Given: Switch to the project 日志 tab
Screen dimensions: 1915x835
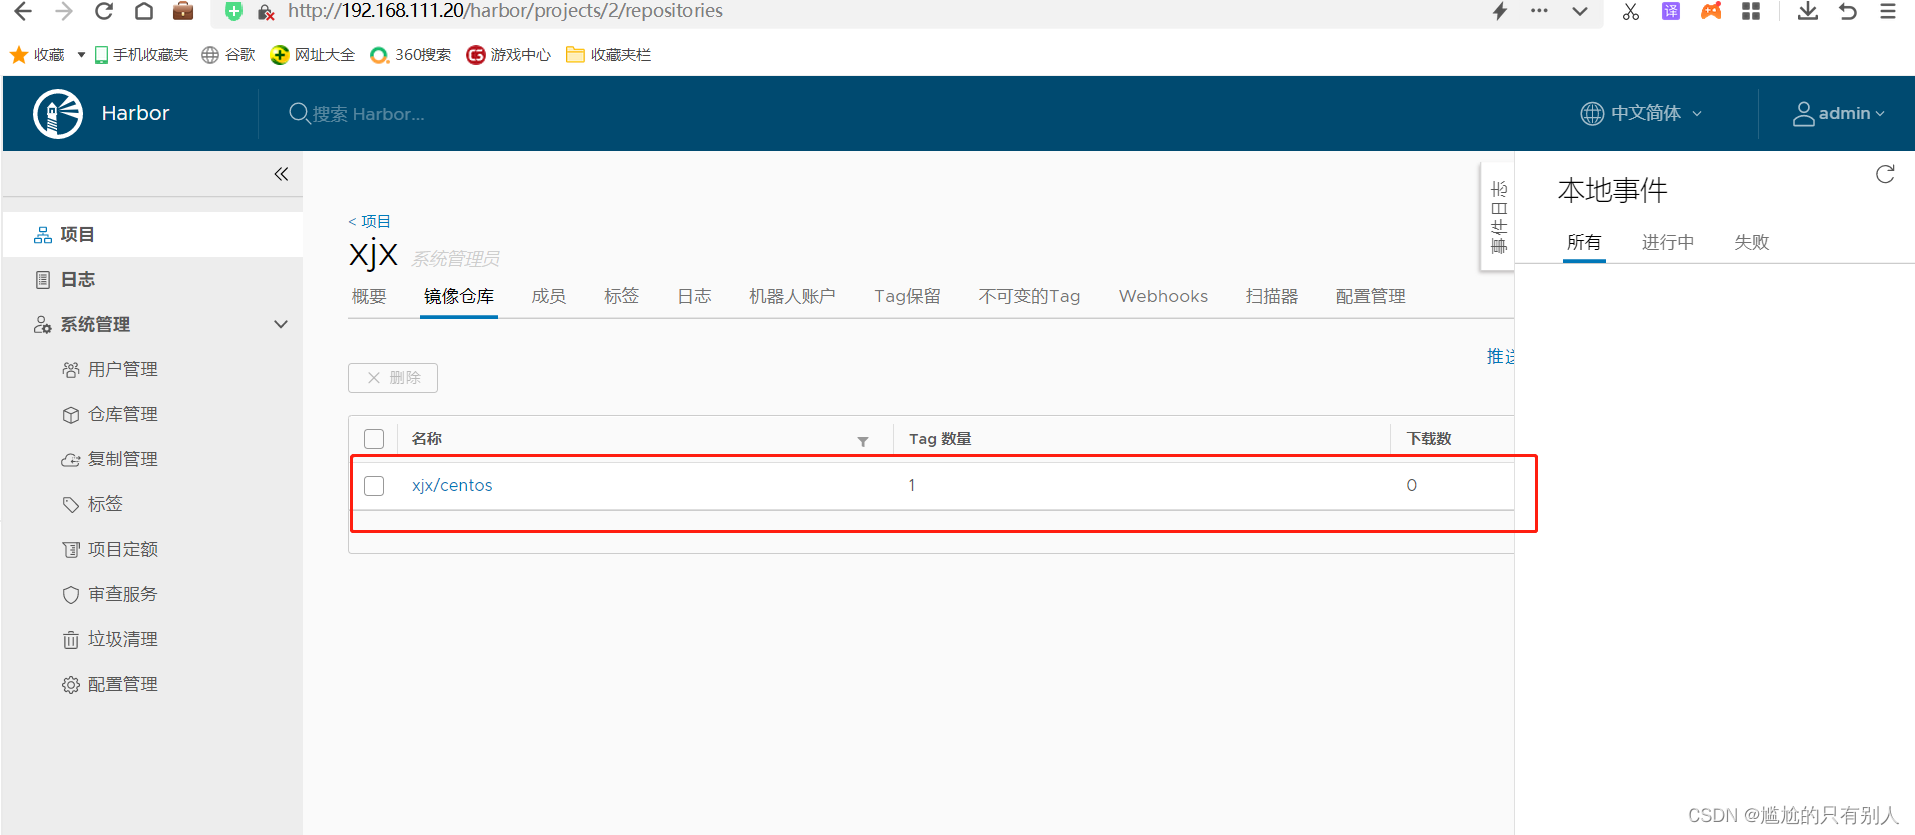Looking at the screenshot, I should pyautogui.click(x=694, y=296).
